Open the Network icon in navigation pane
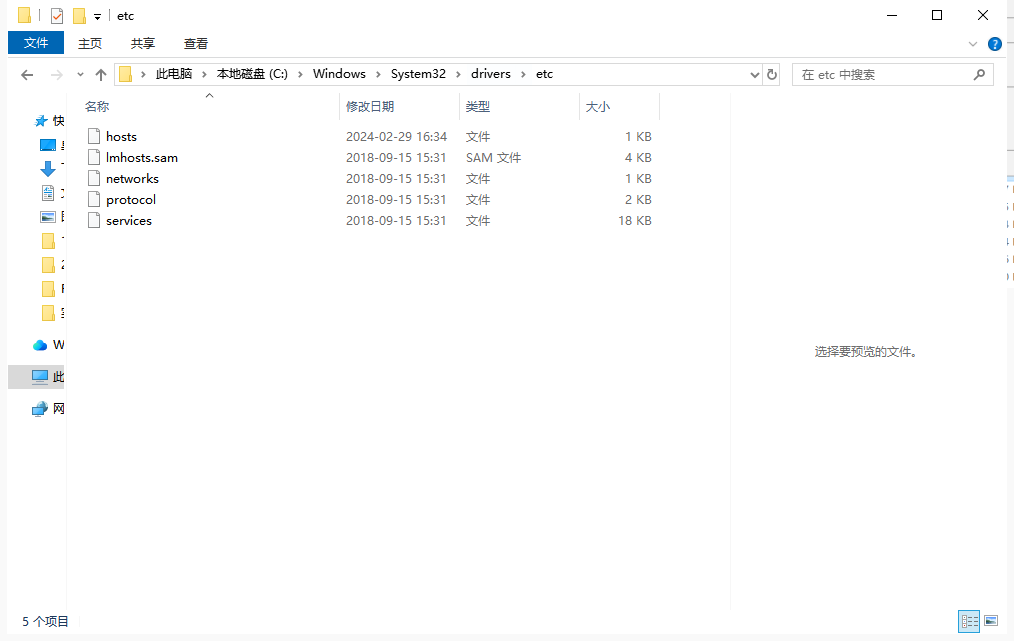 coord(40,409)
